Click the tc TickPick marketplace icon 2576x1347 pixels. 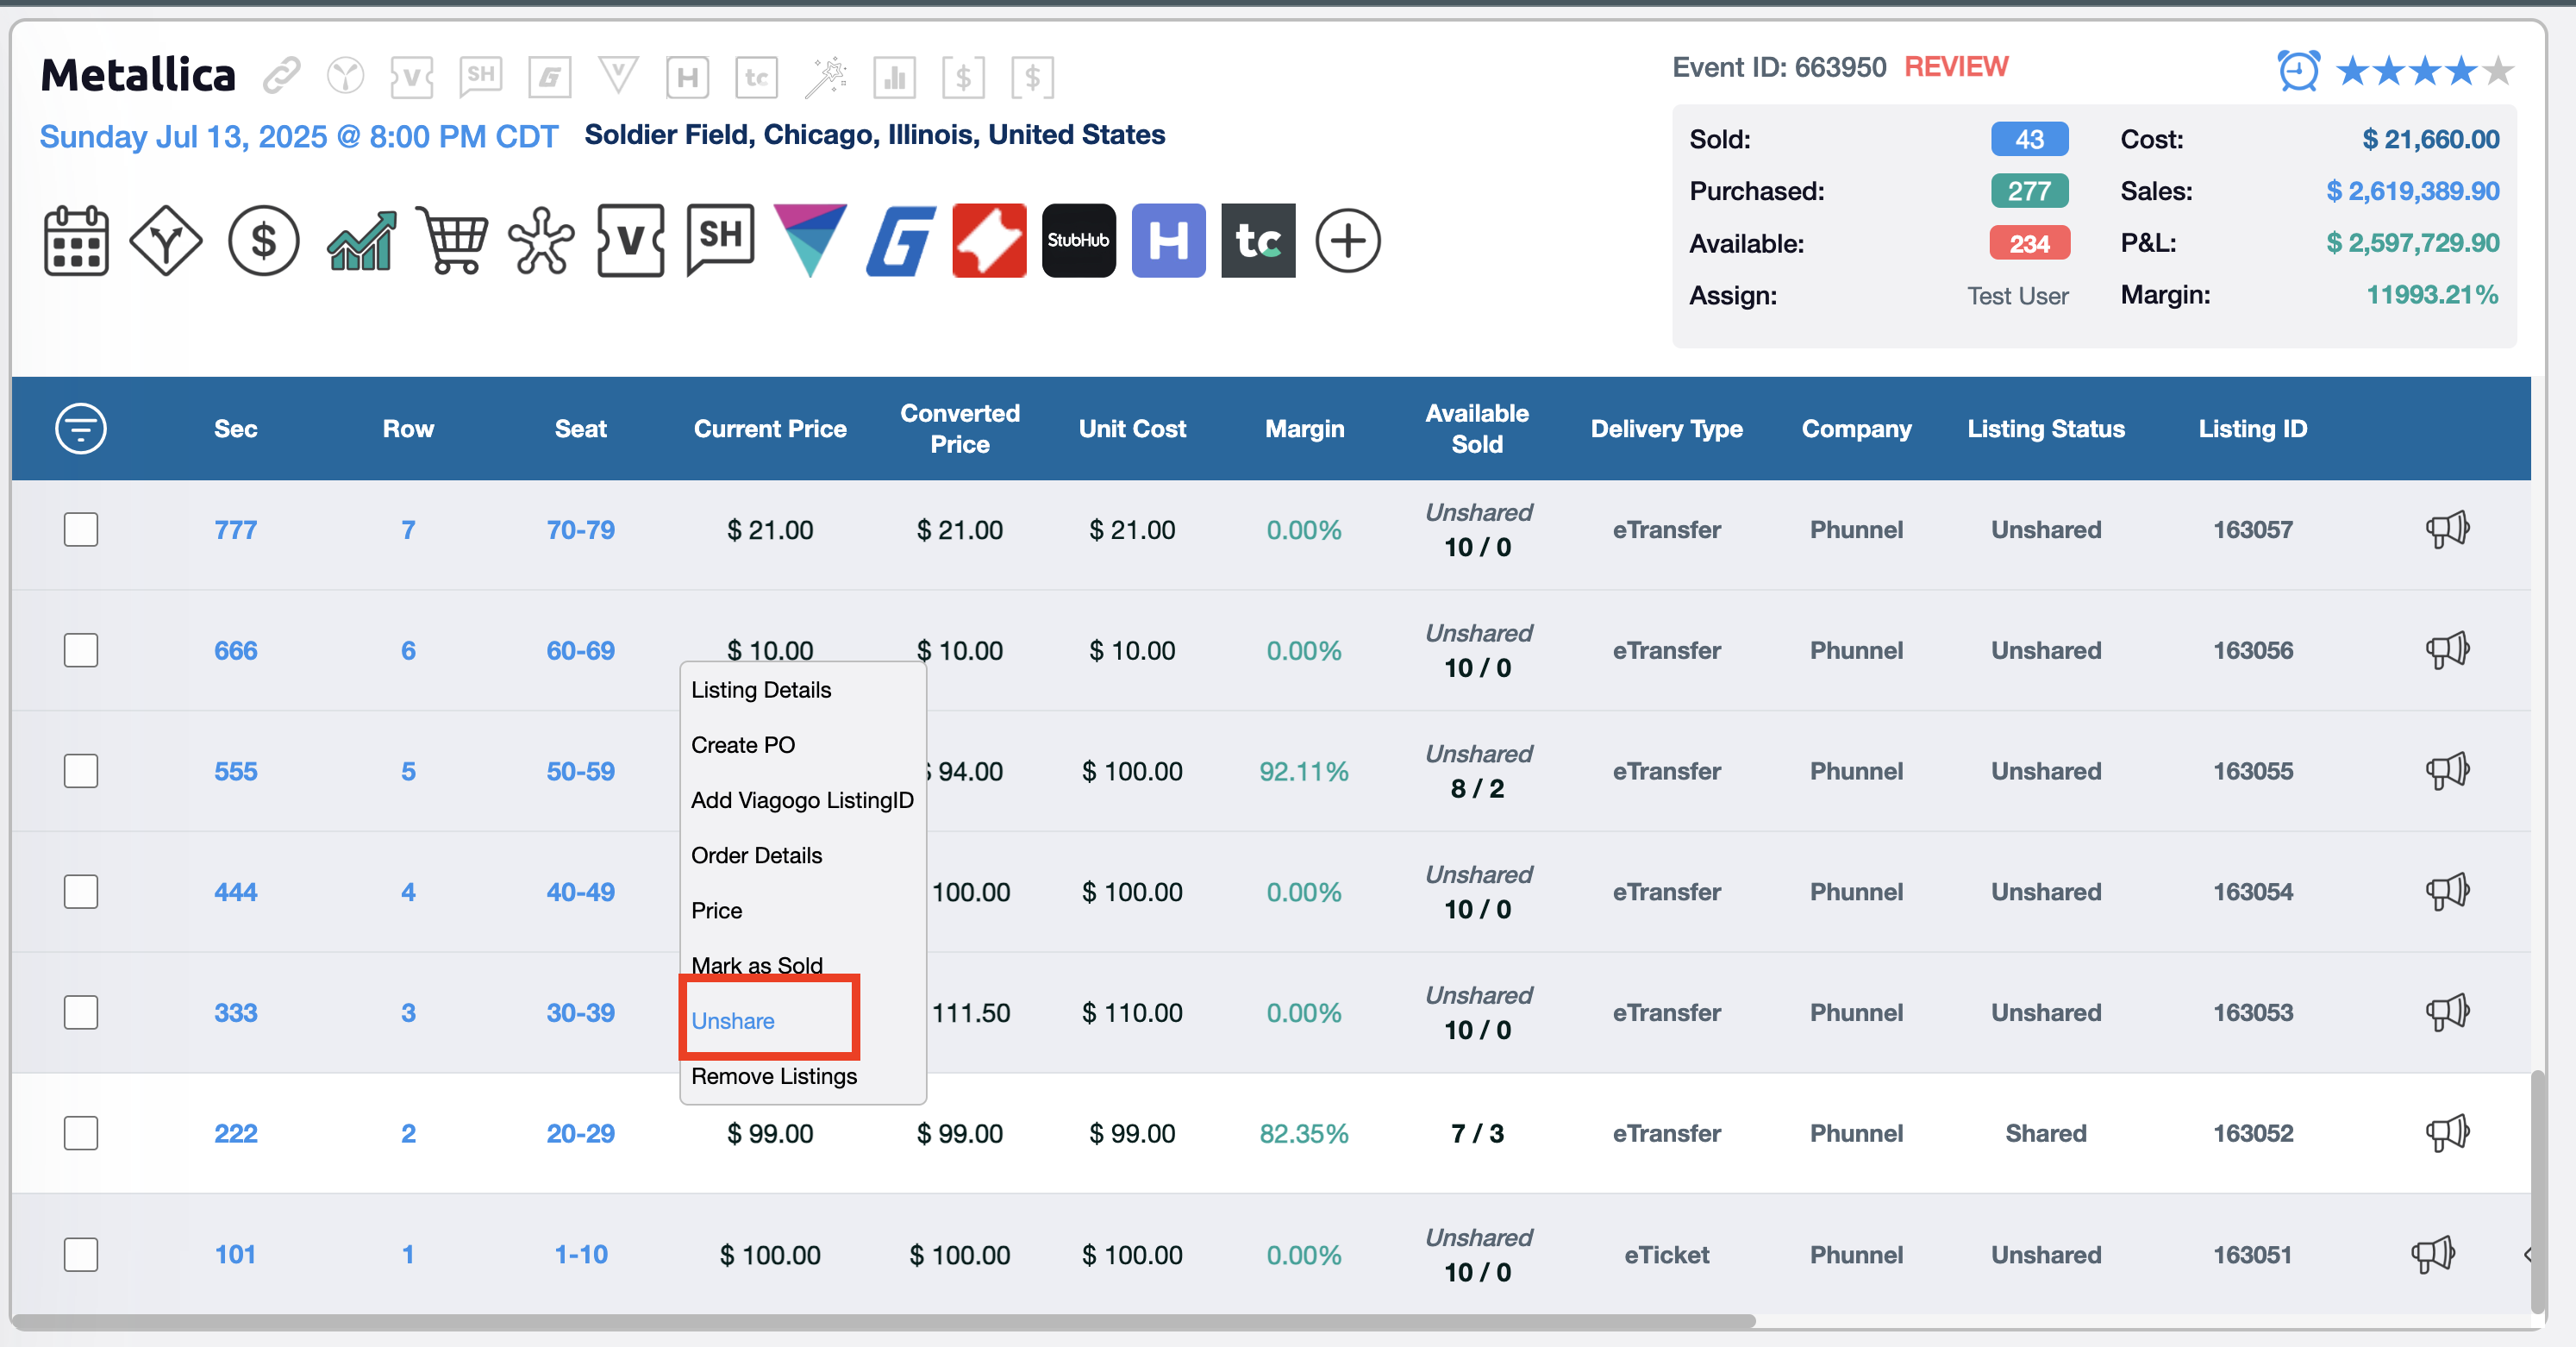click(1258, 241)
